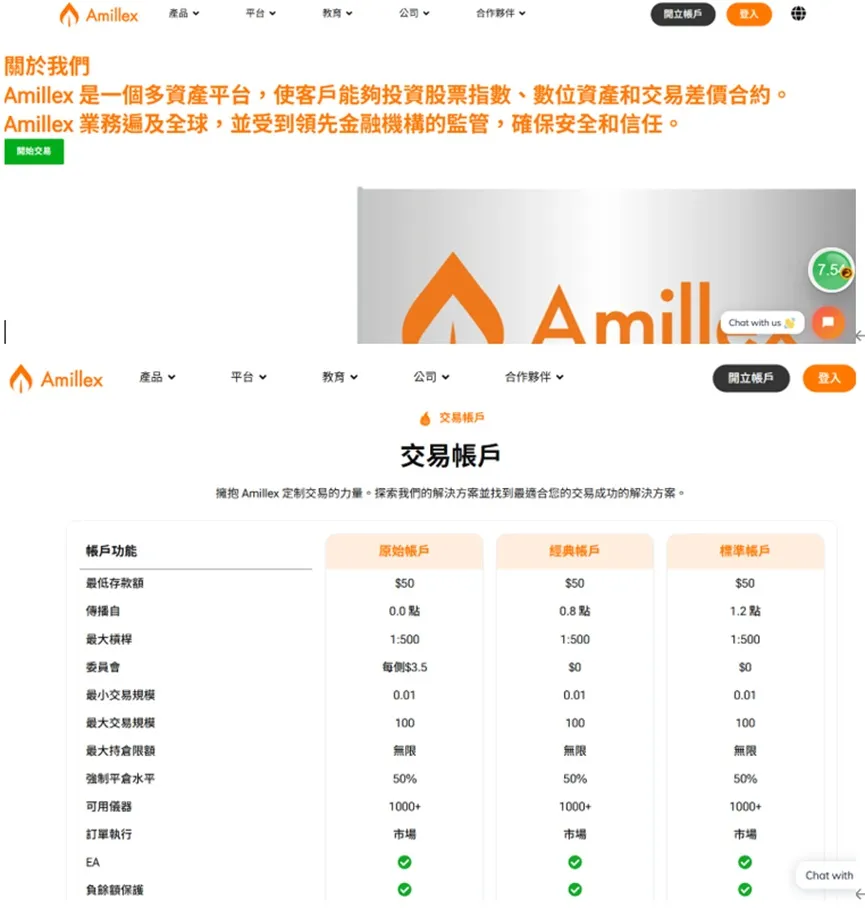The height and width of the screenshot is (908, 865).
Task: Click the 最小交易規模 row label
Action: pos(120,695)
